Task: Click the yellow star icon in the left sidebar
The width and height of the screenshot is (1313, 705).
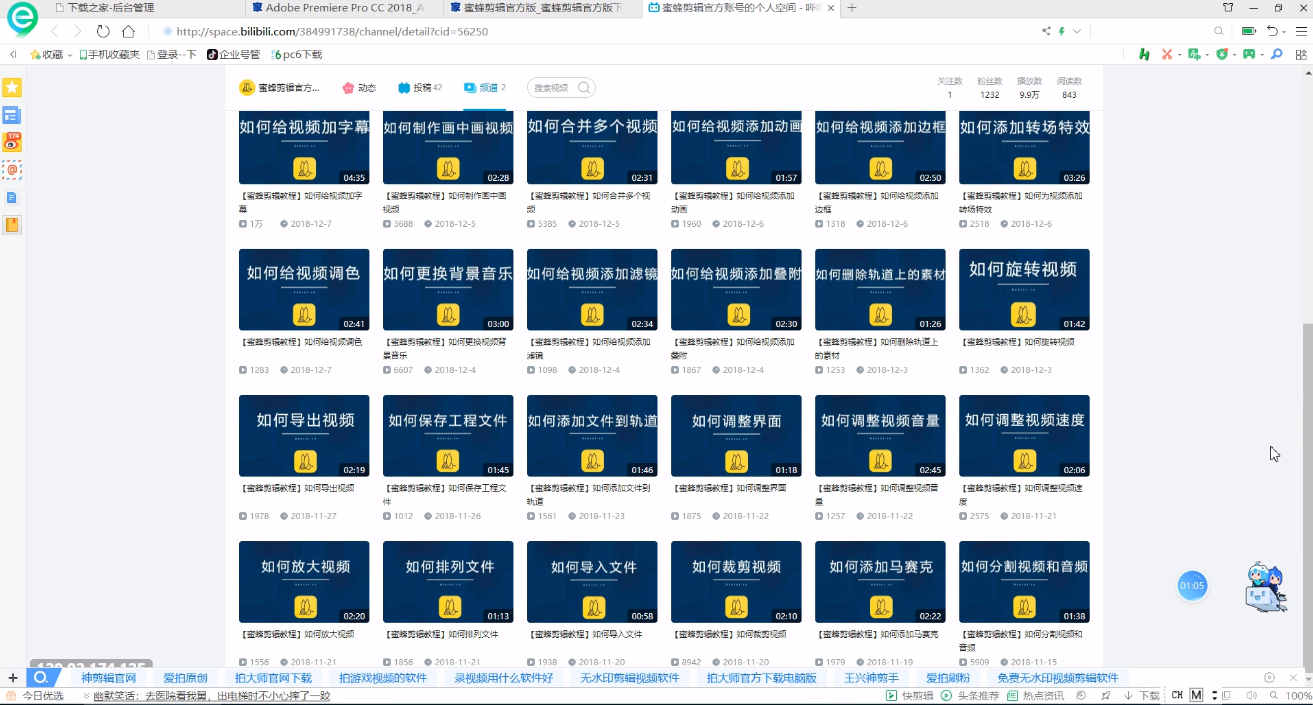Action: 11,88
